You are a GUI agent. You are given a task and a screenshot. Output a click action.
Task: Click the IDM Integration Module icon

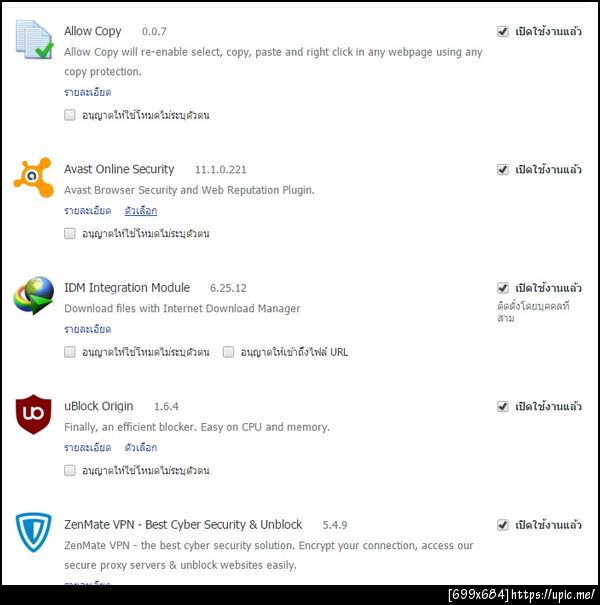(x=34, y=296)
